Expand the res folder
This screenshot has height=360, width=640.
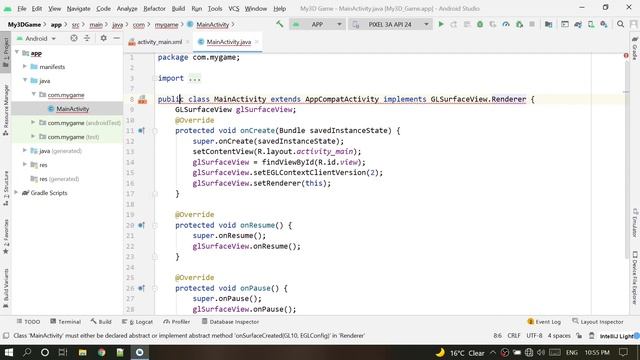click(25, 164)
